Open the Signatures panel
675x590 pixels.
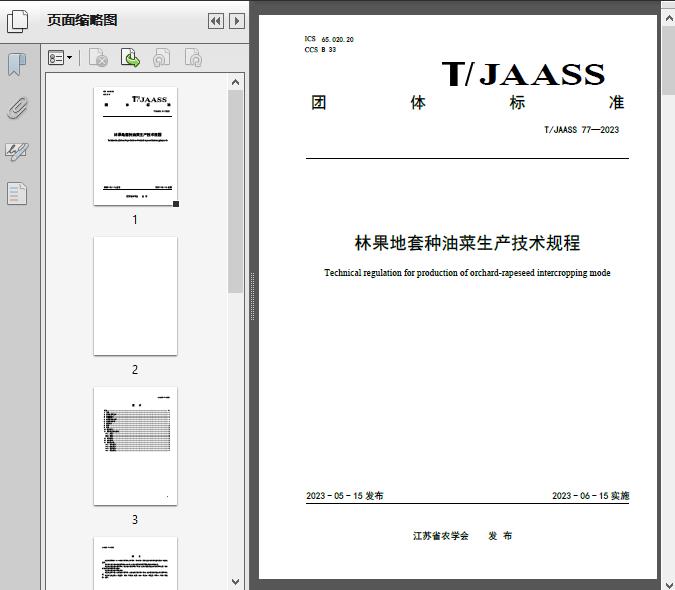(17, 151)
